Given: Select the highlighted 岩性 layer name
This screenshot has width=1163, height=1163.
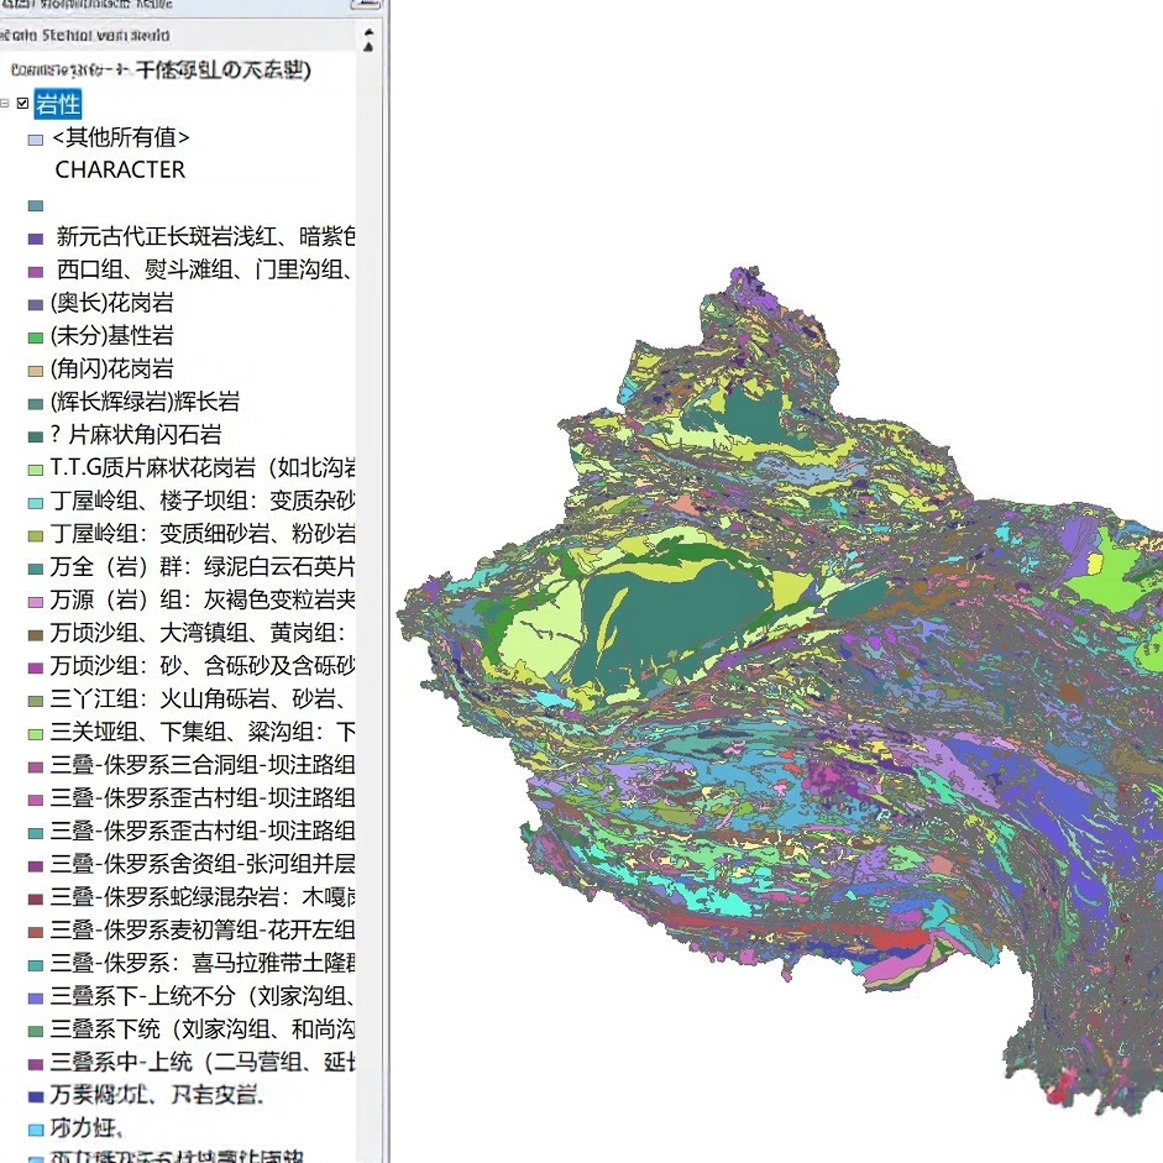Looking at the screenshot, I should point(58,104).
